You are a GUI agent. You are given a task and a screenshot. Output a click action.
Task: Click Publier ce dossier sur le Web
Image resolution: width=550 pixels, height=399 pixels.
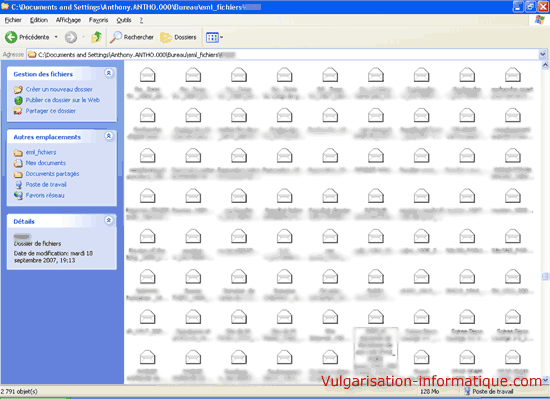(x=62, y=100)
